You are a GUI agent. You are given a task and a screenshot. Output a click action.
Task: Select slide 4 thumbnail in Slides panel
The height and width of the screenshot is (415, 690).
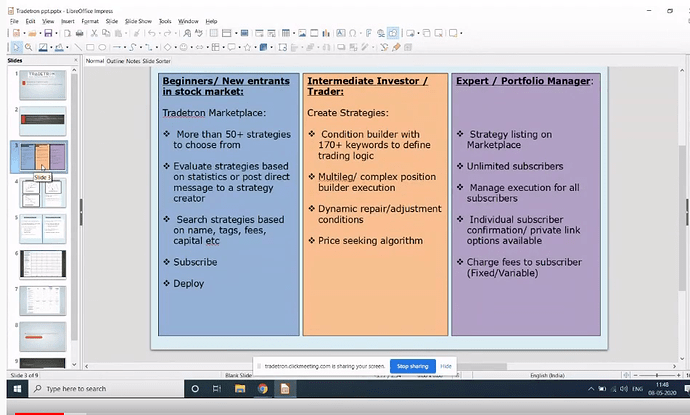pos(43,193)
